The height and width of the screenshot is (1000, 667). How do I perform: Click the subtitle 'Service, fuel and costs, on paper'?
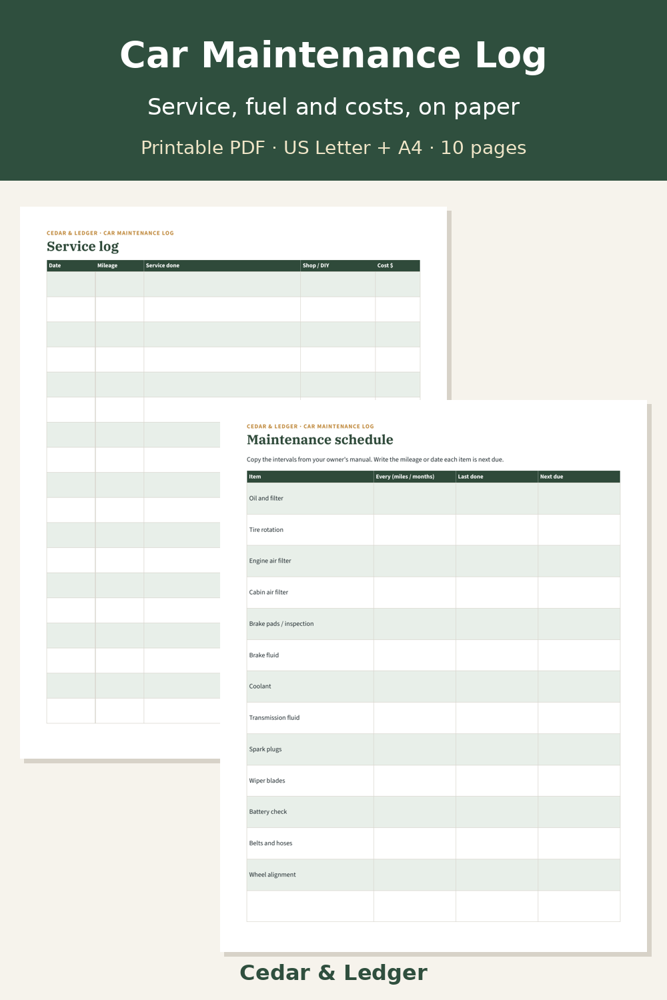click(x=333, y=107)
